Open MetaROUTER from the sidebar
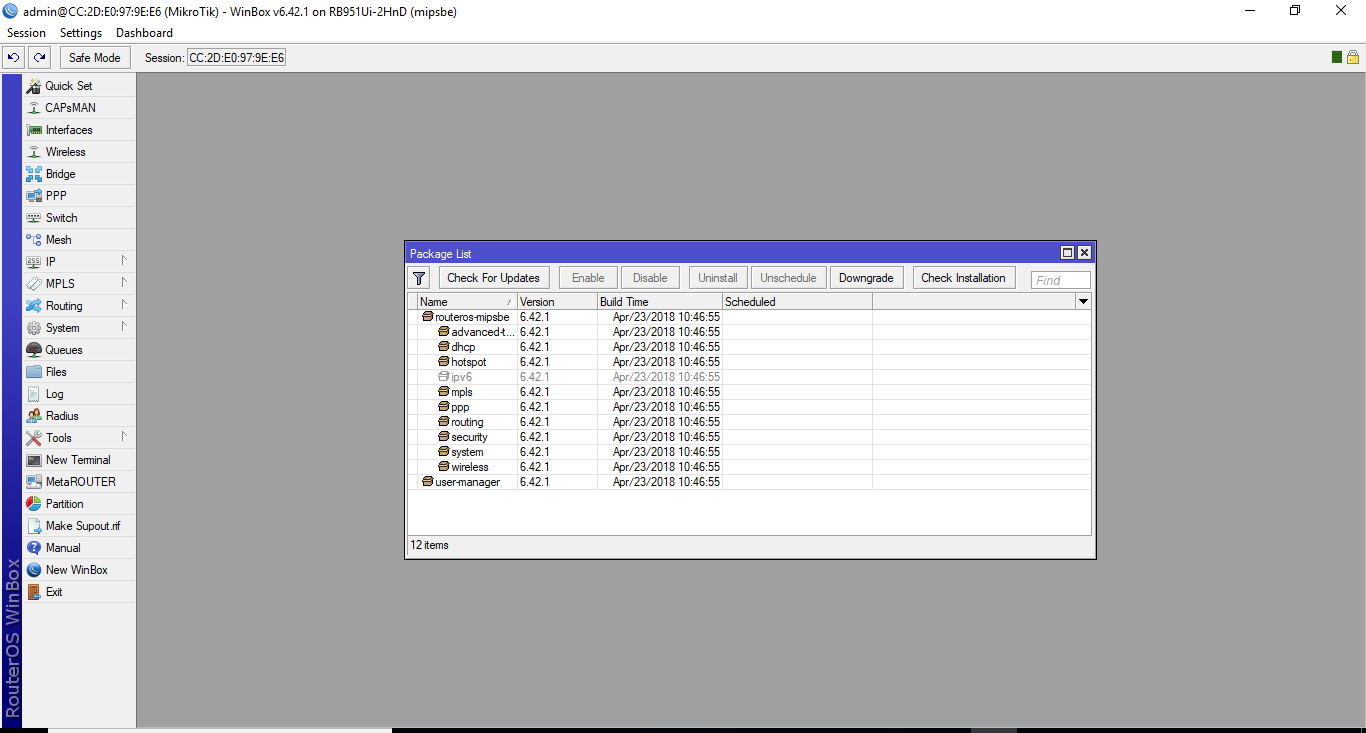The image size is (1366, 733). coord(79,482)
